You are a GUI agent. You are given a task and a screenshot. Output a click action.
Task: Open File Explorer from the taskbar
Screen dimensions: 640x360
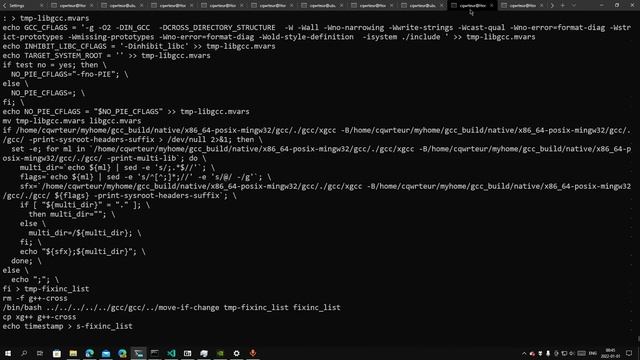tap(73, 353)
